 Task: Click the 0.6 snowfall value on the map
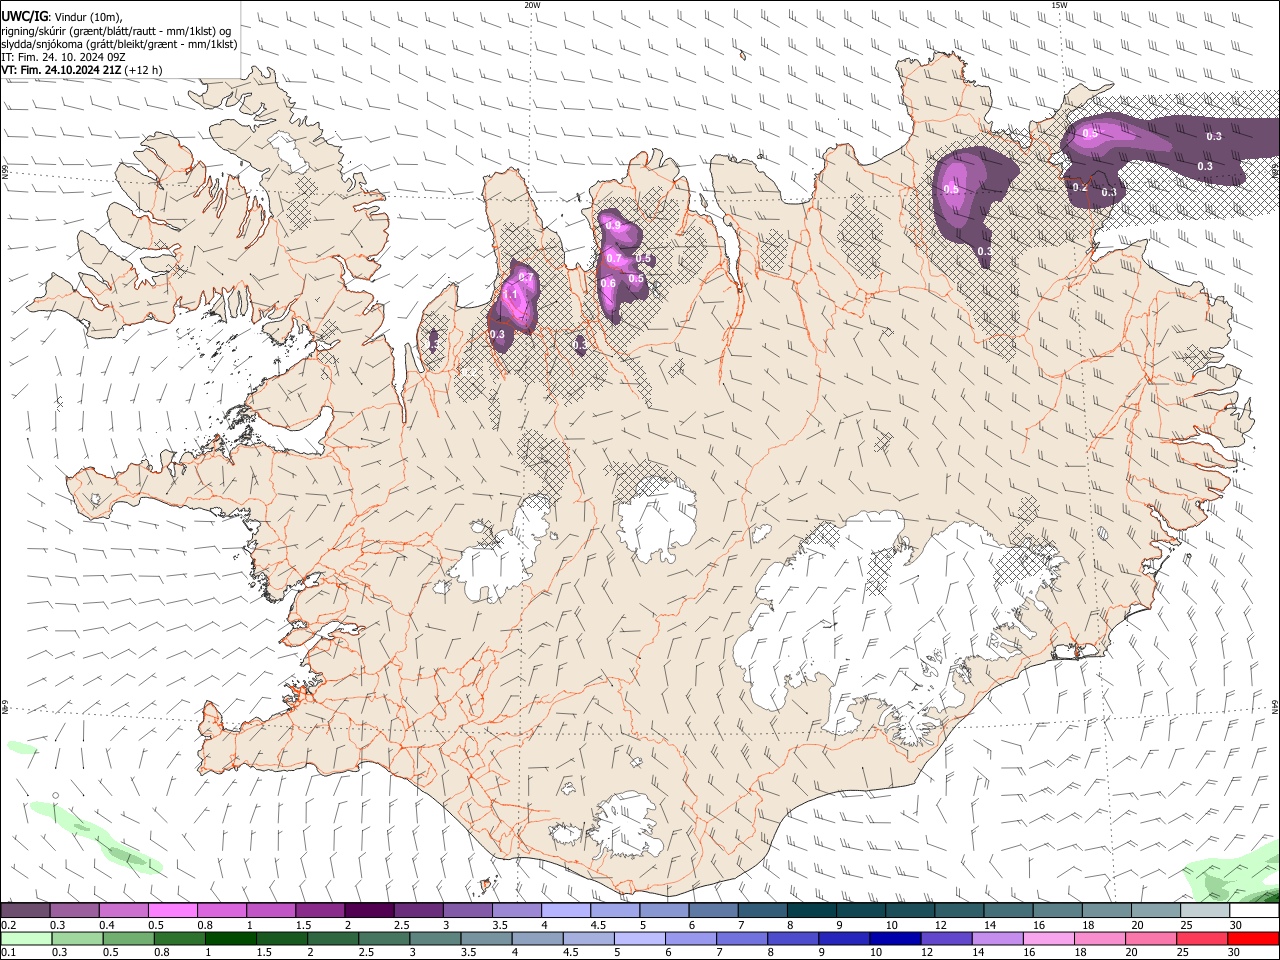pyautogui.click(x=608, y=283)
